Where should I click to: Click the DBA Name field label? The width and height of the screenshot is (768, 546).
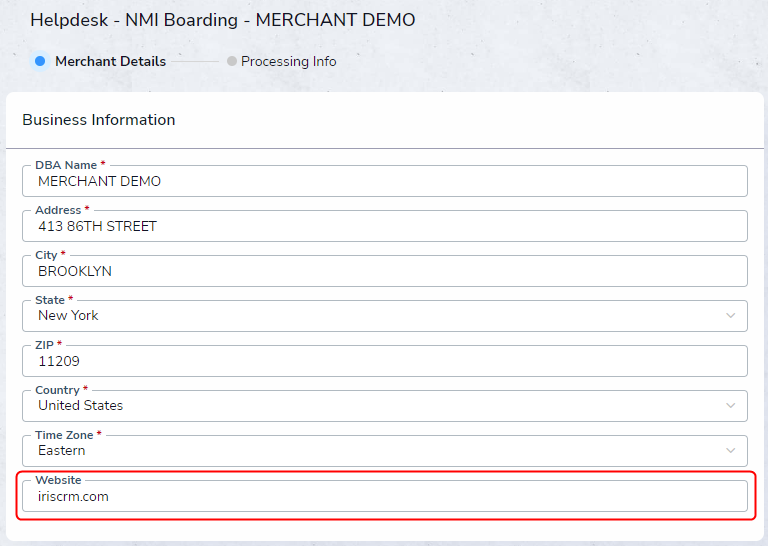(66, 166)
